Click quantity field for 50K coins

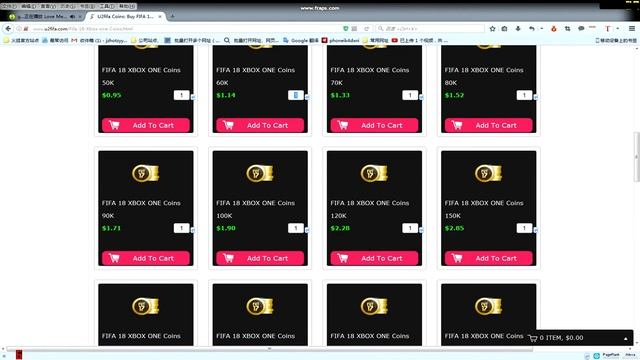(x=181, y=95)
